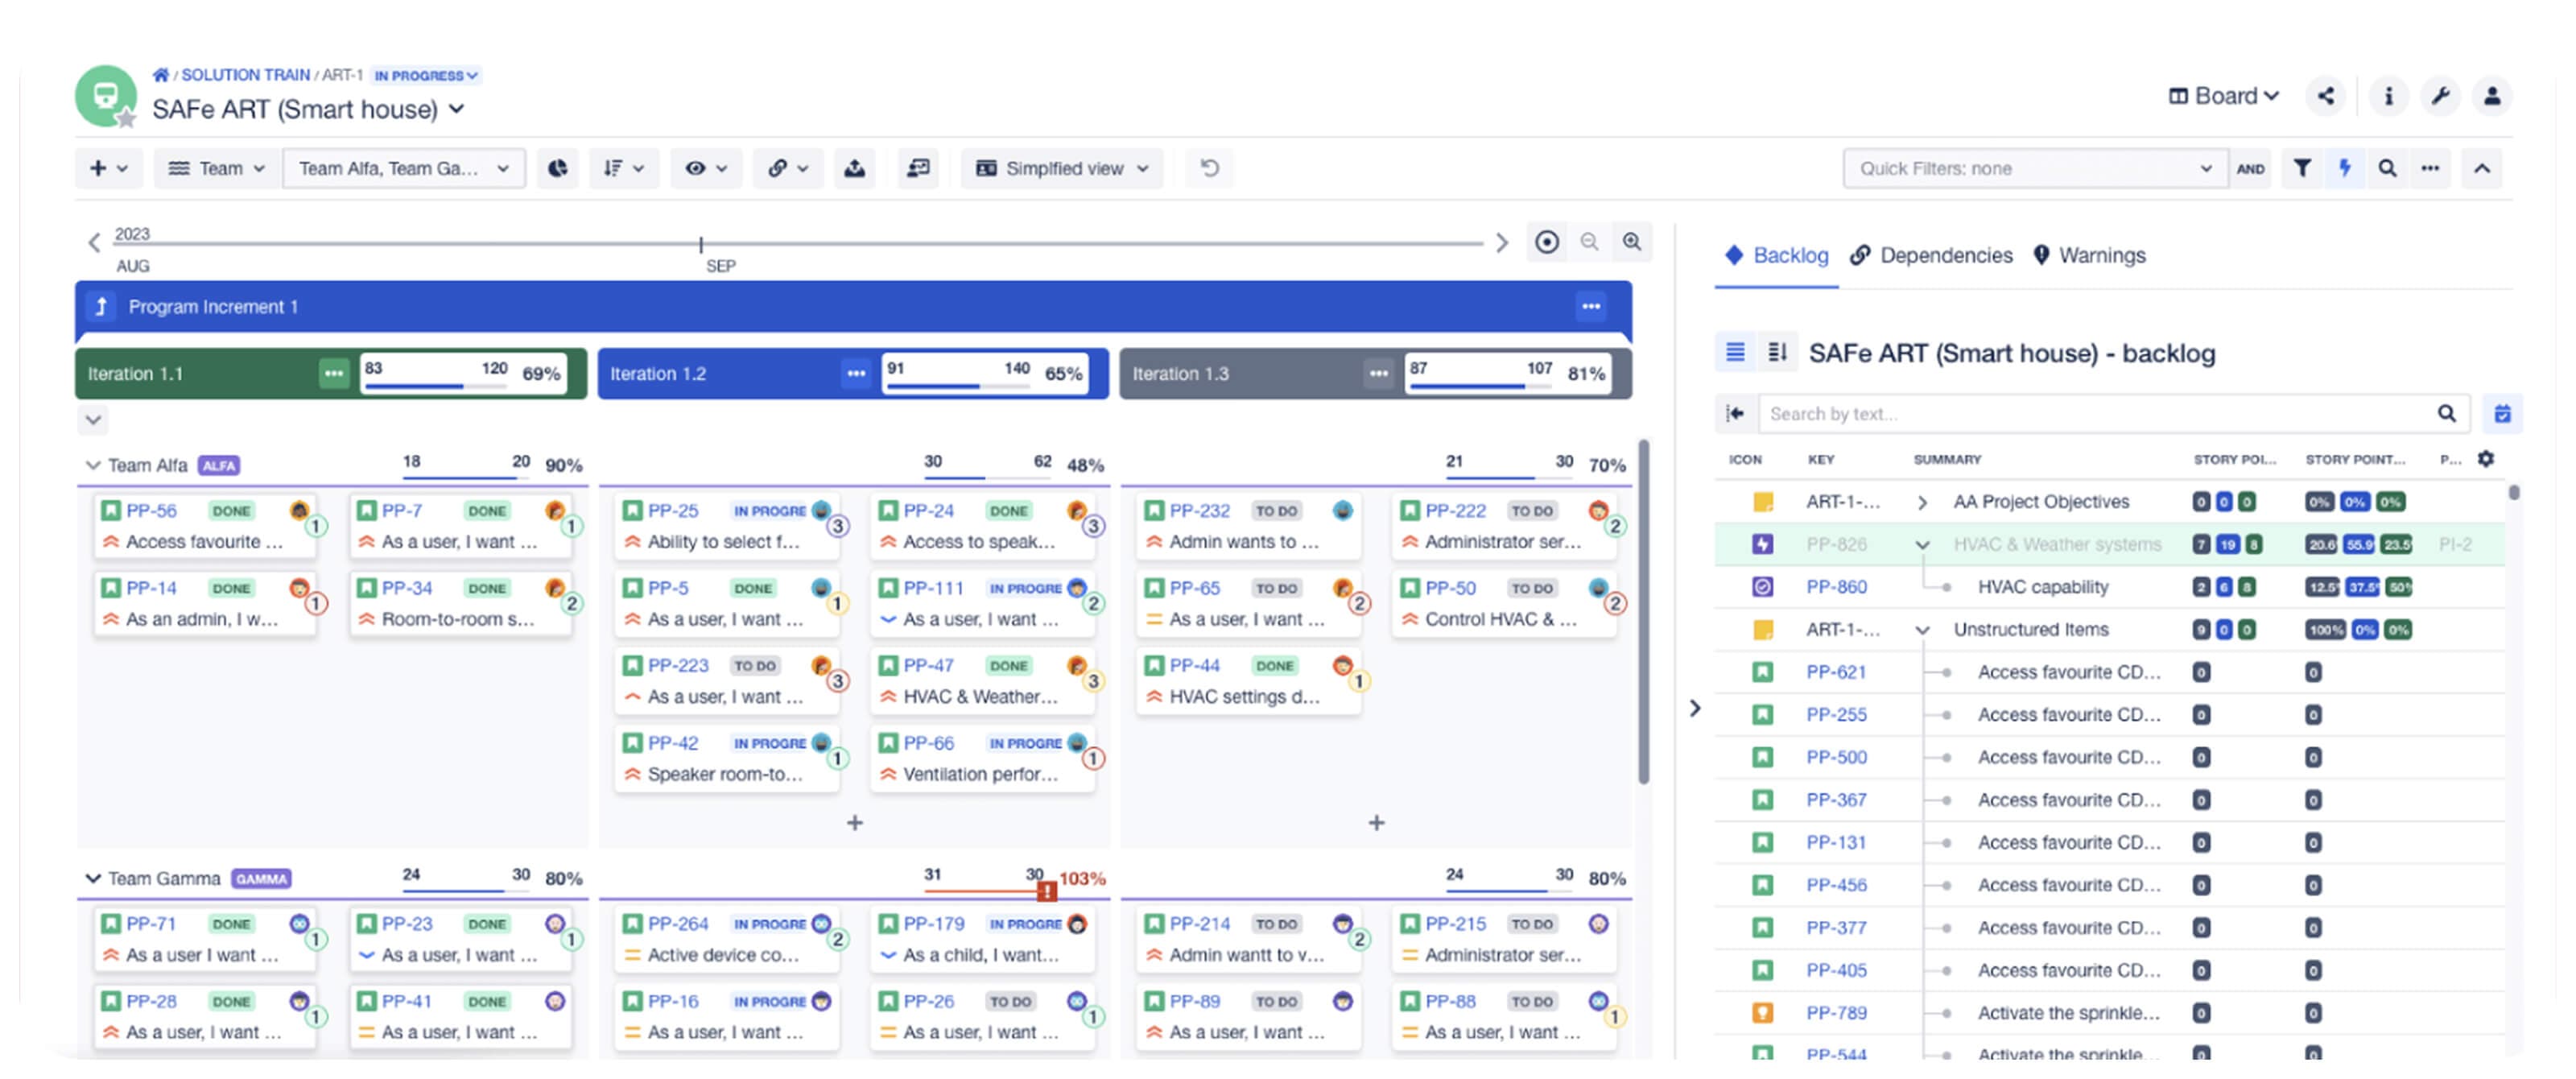
Task: Open Iteration 1.3 options menu
Action: [x=1379, y=373]
